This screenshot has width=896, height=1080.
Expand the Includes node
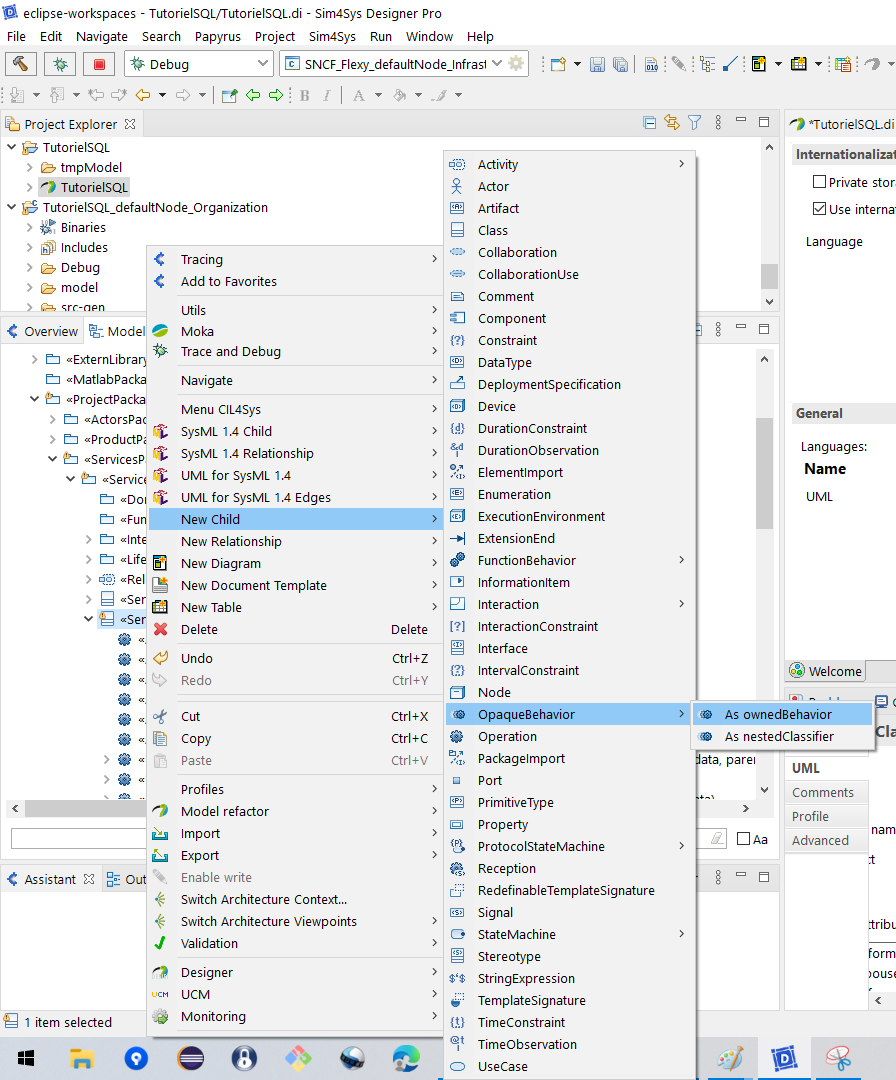pos(30,247)
